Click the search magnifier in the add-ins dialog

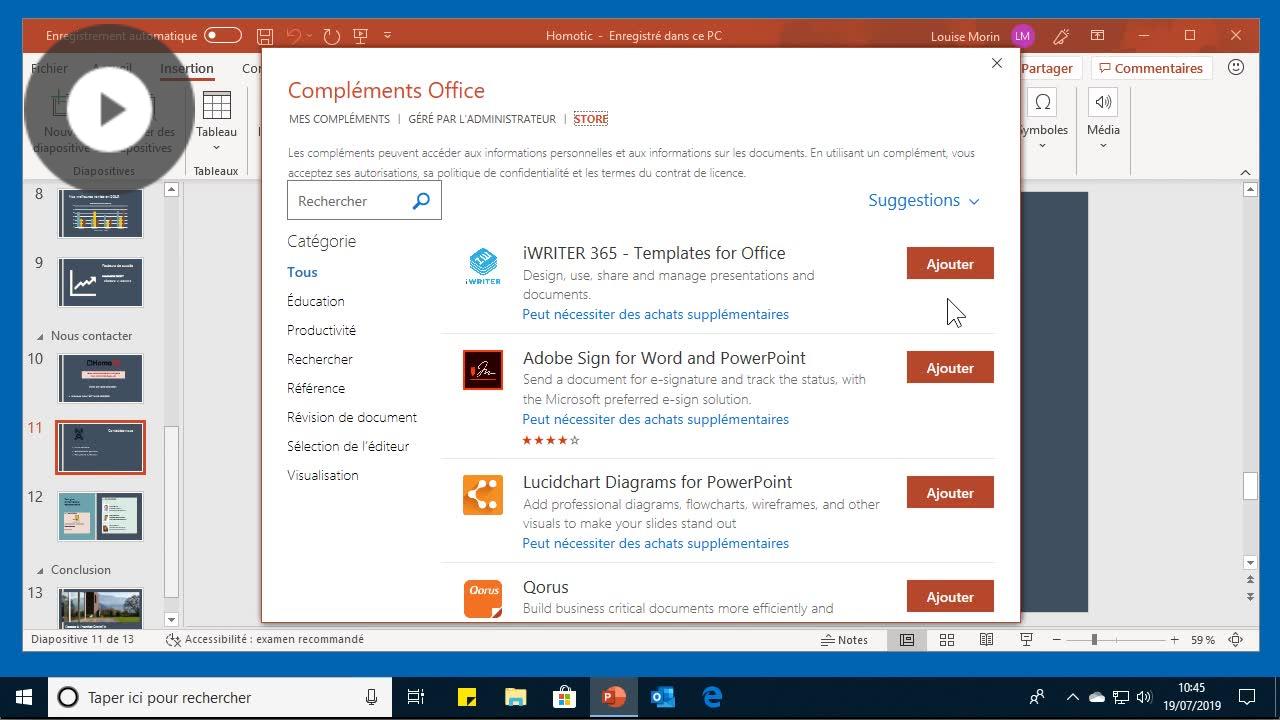pos(421,200)
